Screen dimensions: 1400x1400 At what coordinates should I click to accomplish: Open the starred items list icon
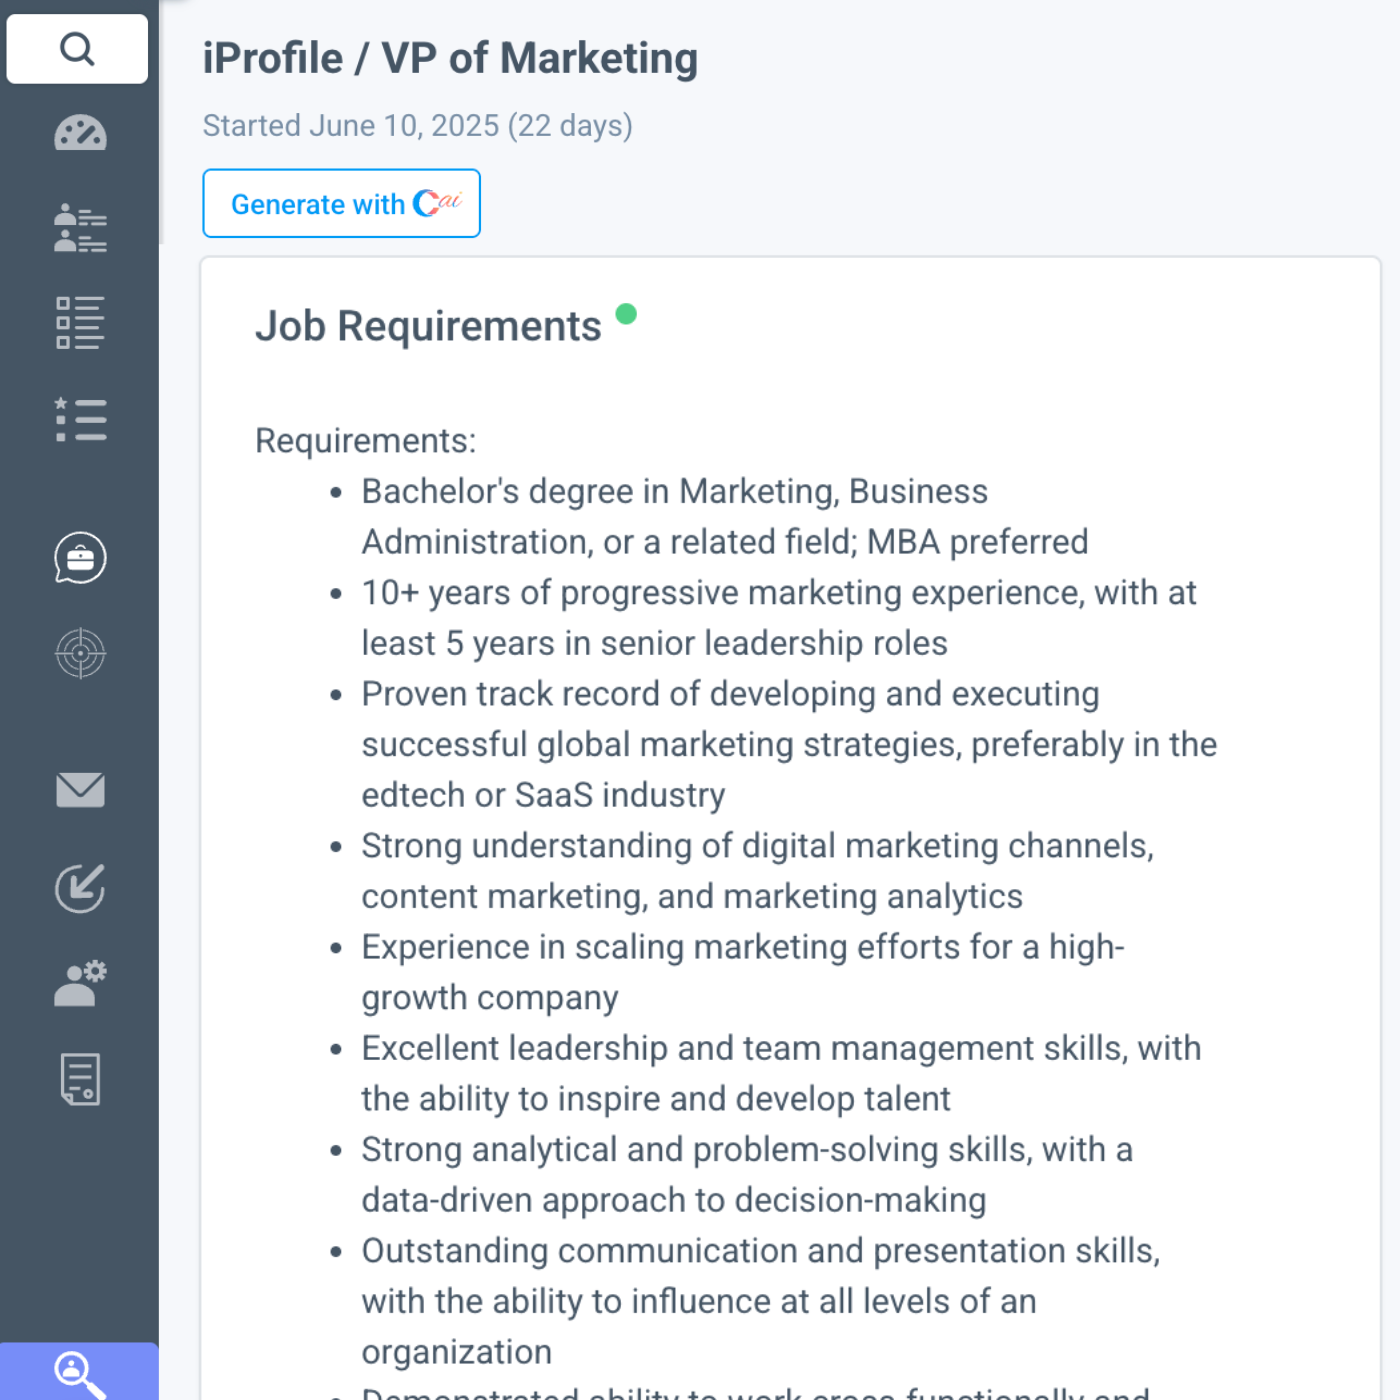pos(80,420)
